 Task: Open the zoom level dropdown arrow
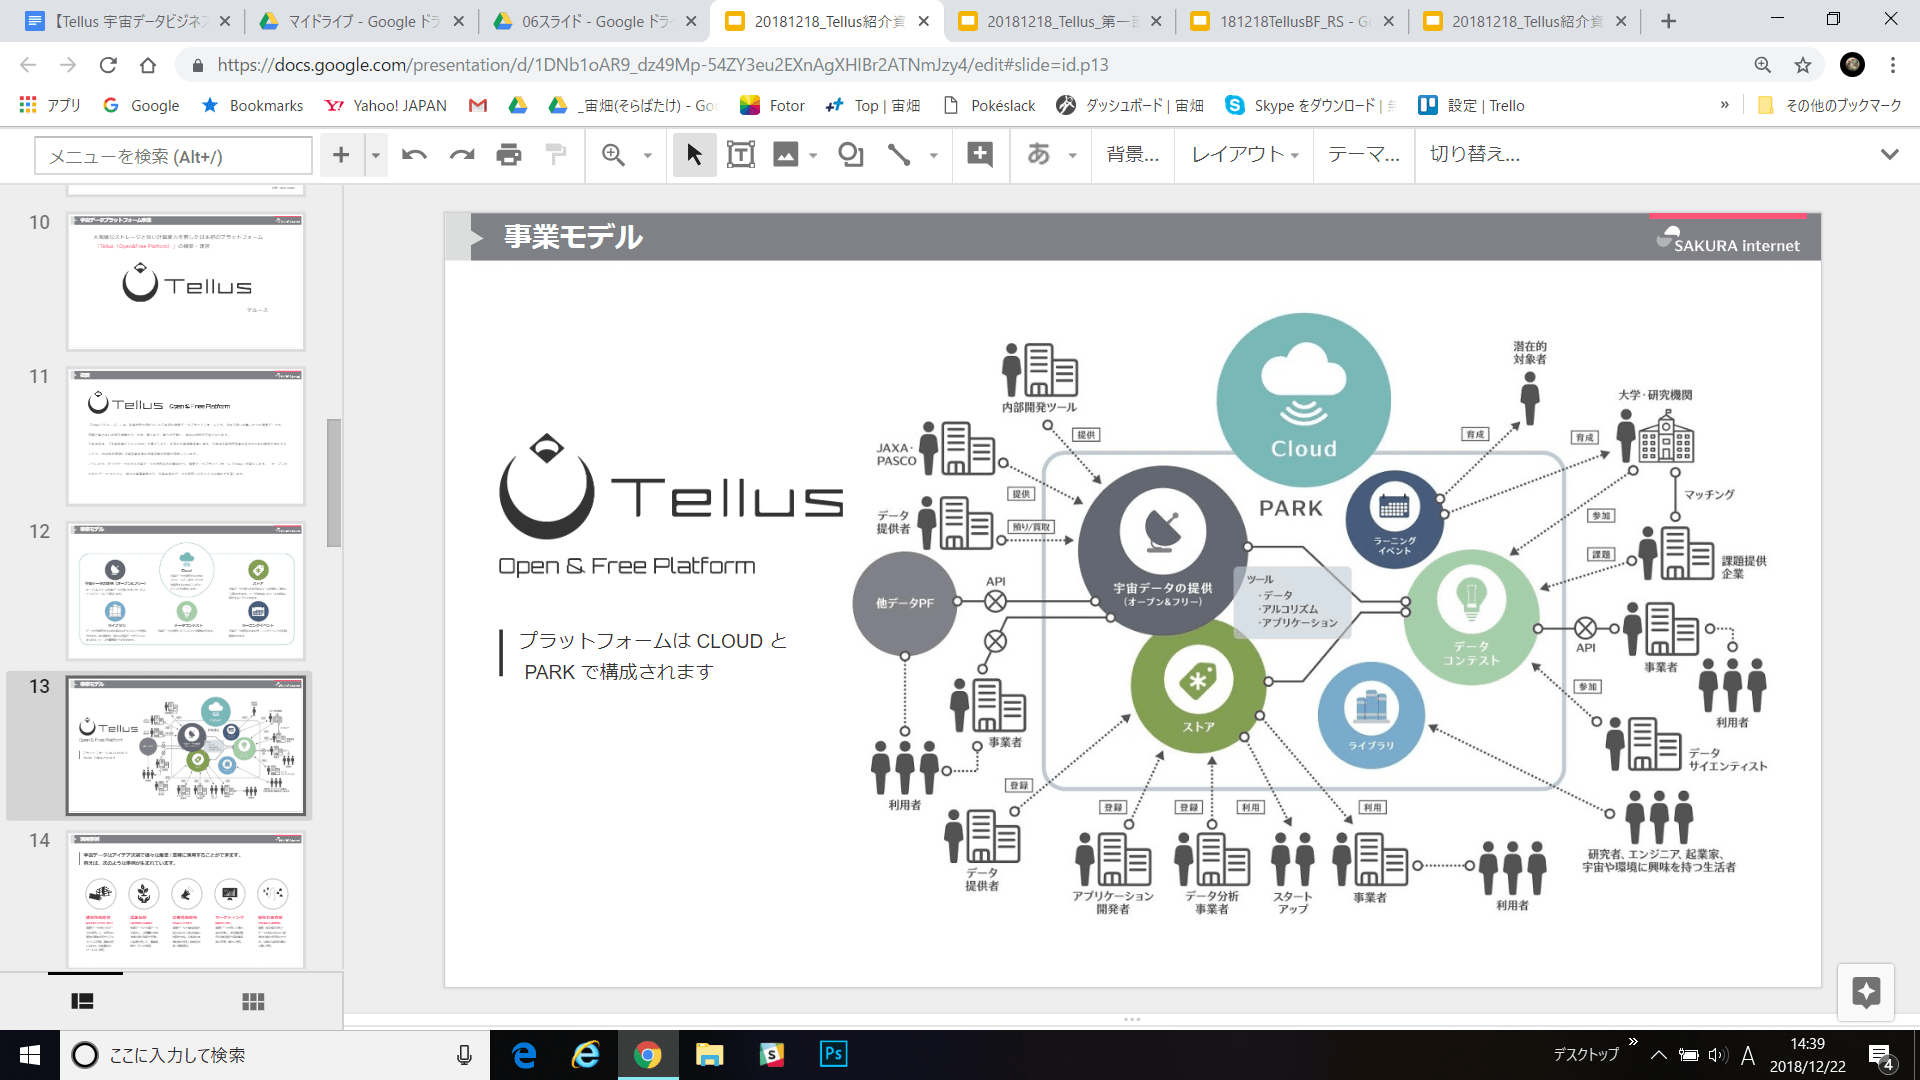(648, 155)
